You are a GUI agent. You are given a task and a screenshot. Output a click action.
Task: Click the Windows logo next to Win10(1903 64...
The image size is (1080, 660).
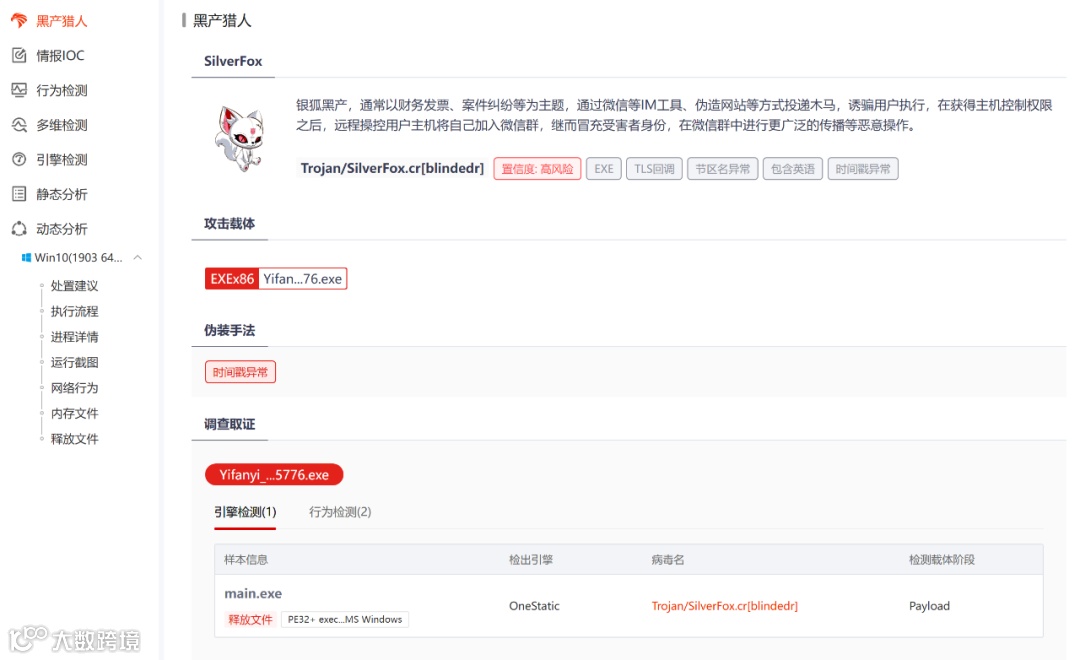[x=26, y=258]
